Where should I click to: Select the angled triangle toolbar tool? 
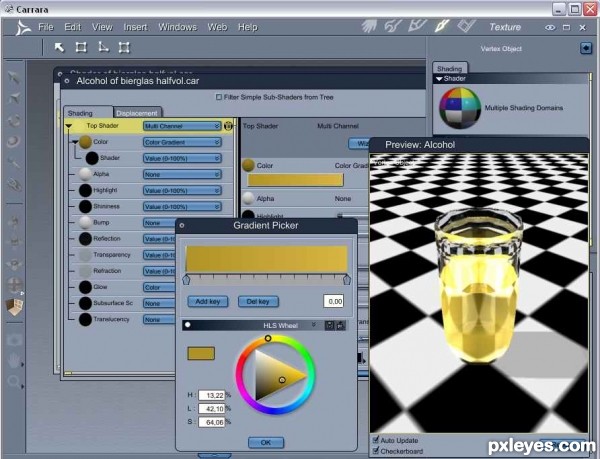tap(103, 47)
